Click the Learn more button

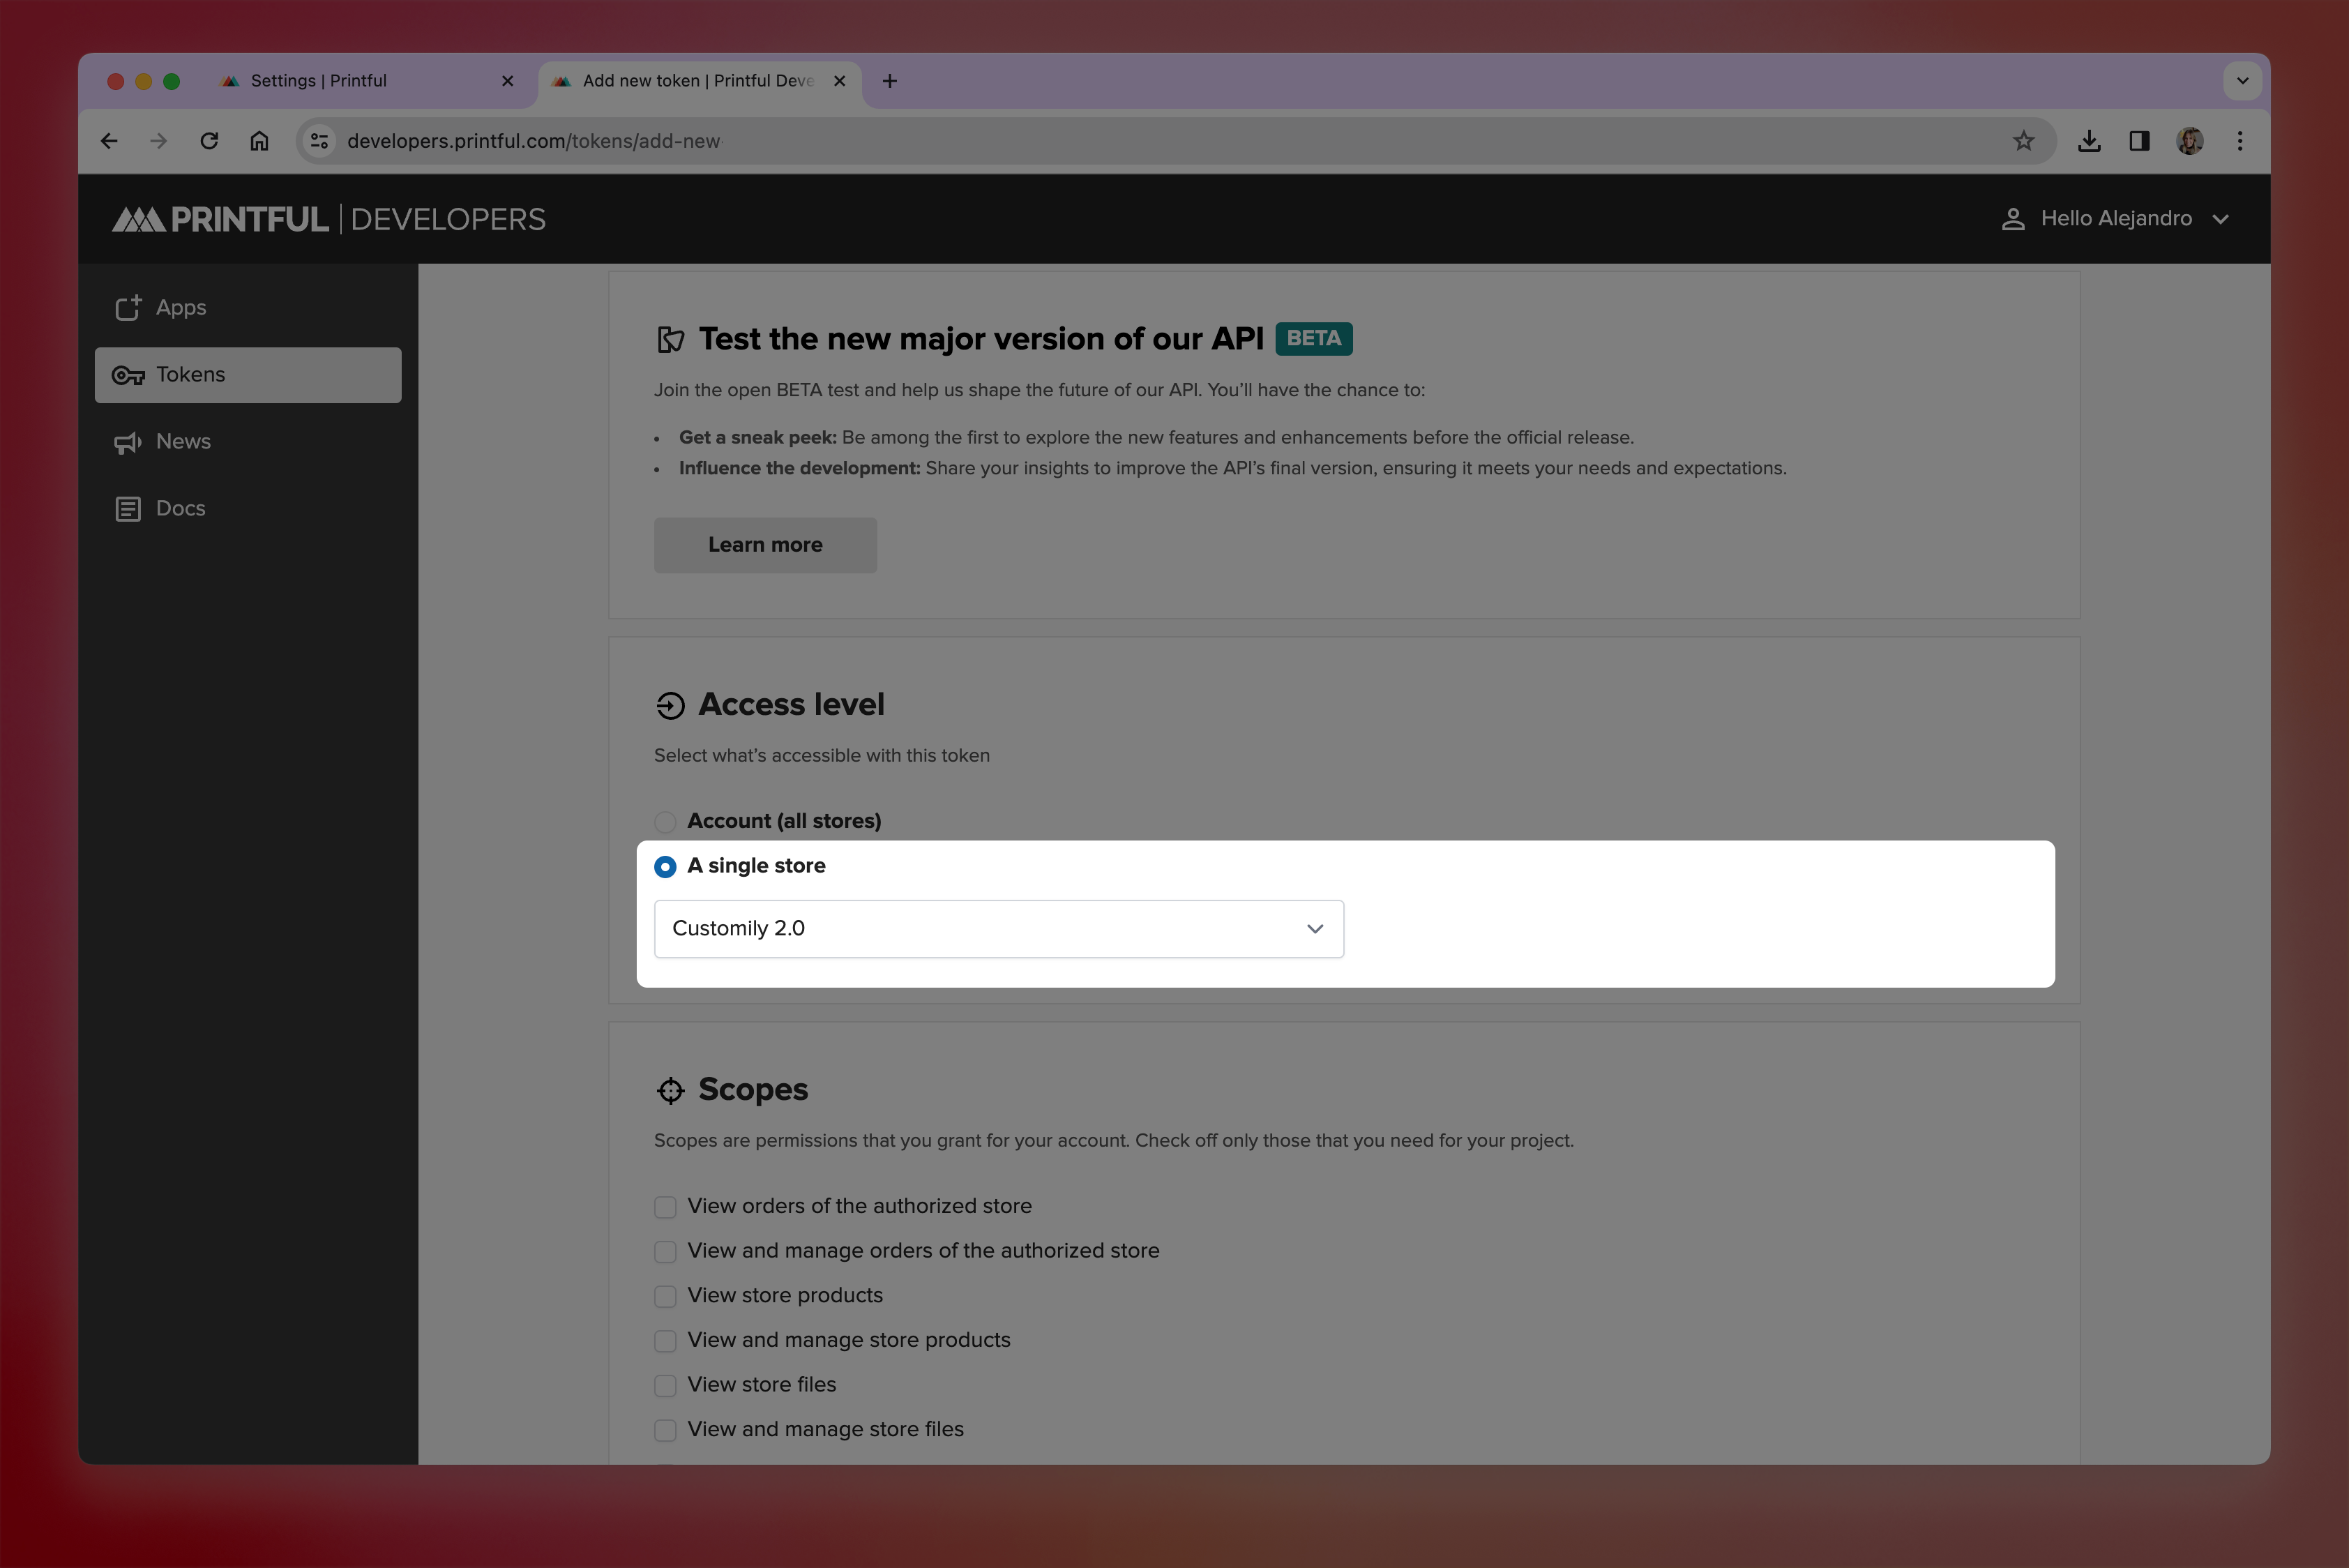click(x=765, y=545)
